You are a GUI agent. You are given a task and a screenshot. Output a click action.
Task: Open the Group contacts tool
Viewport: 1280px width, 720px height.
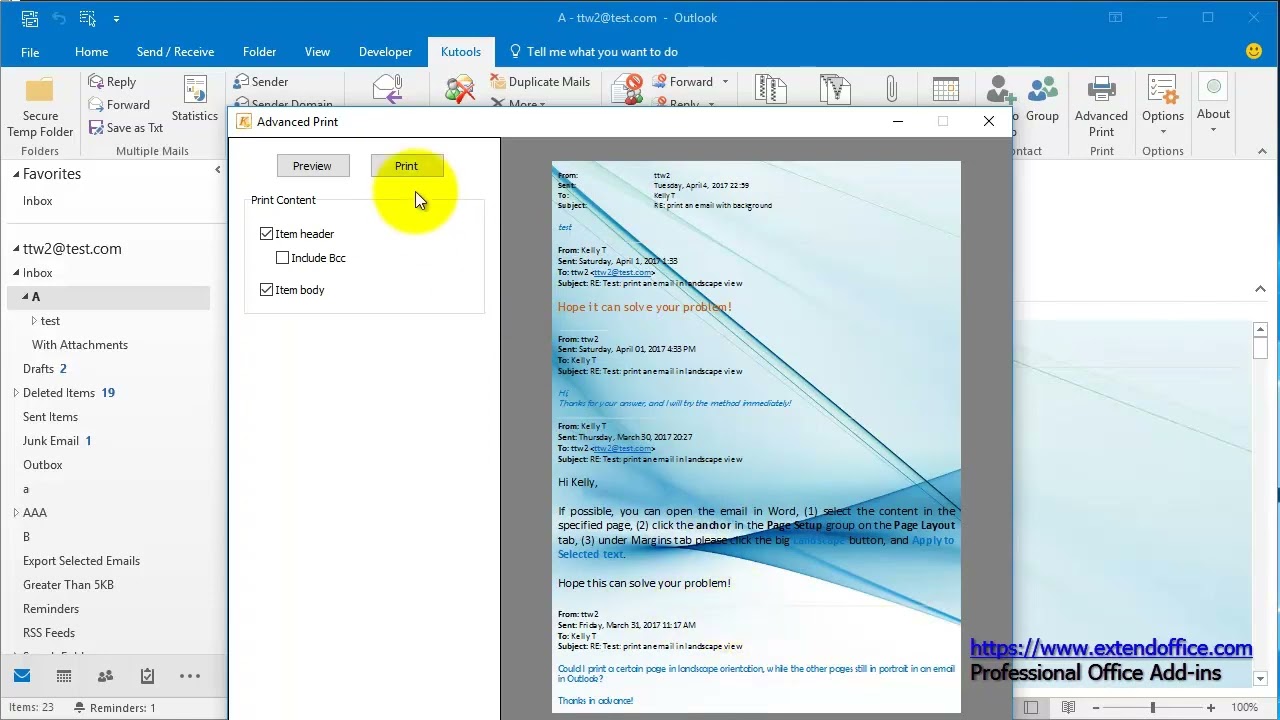(x=1042, y=99)
